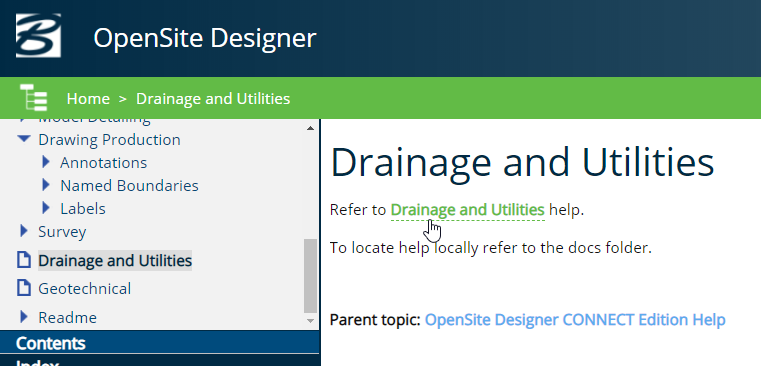761x366 pixels.
Task: Click sidebar scrollbar up arrow
Action: [x=311, y=128]
